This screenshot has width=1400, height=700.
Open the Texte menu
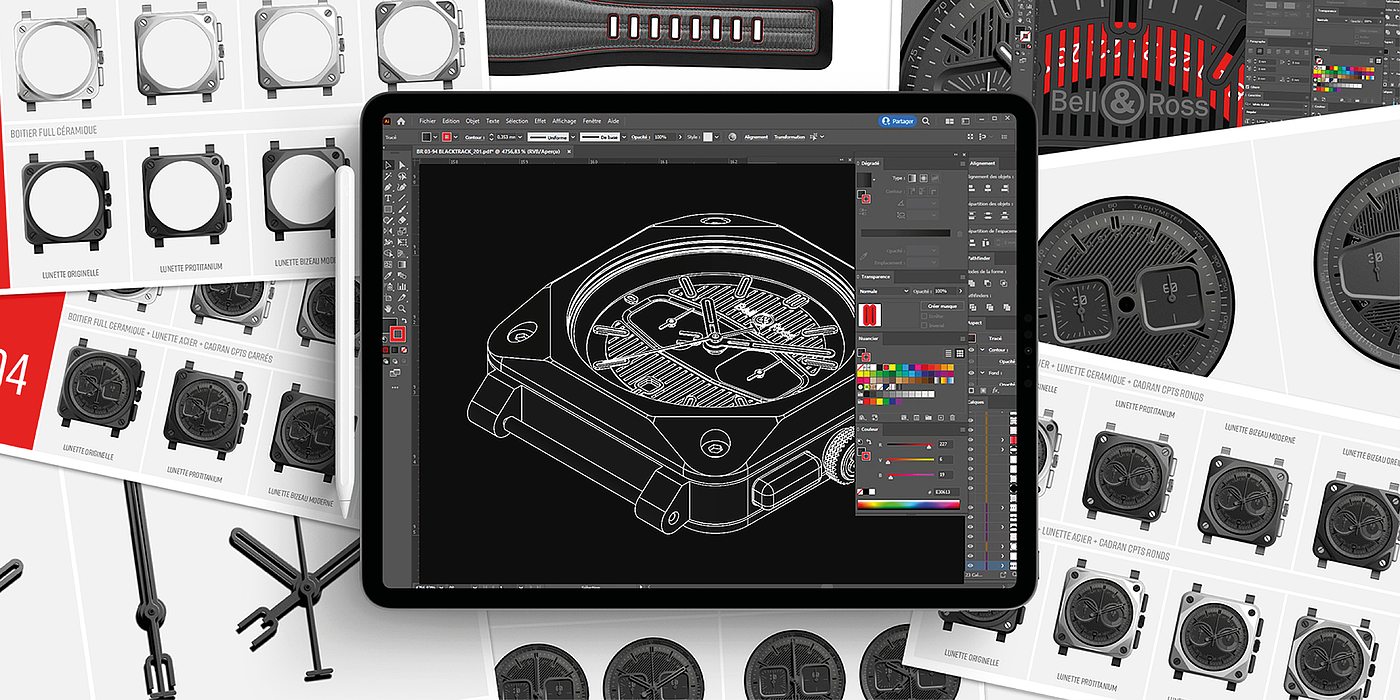click(x=493, y=121)
